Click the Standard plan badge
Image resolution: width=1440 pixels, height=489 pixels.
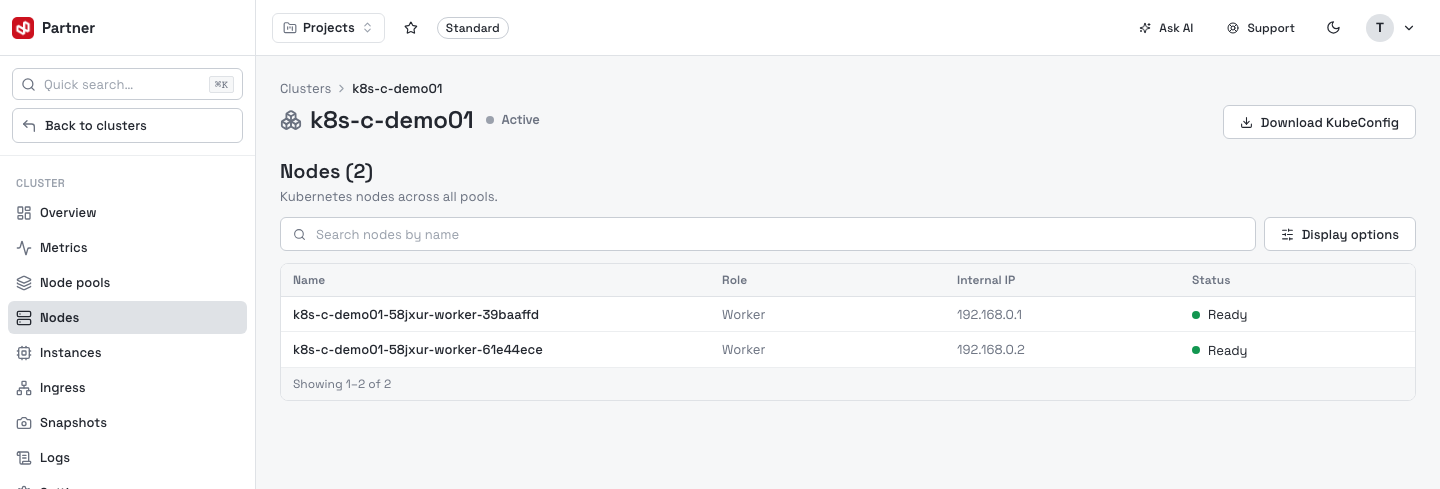pyautogui.click(x=473, y=28)
